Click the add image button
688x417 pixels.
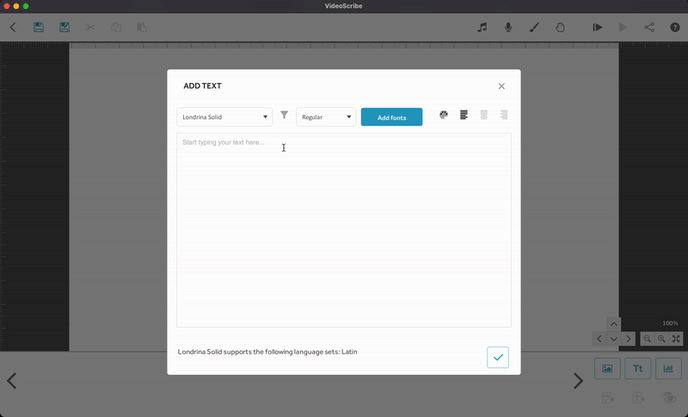pos(607,368)
